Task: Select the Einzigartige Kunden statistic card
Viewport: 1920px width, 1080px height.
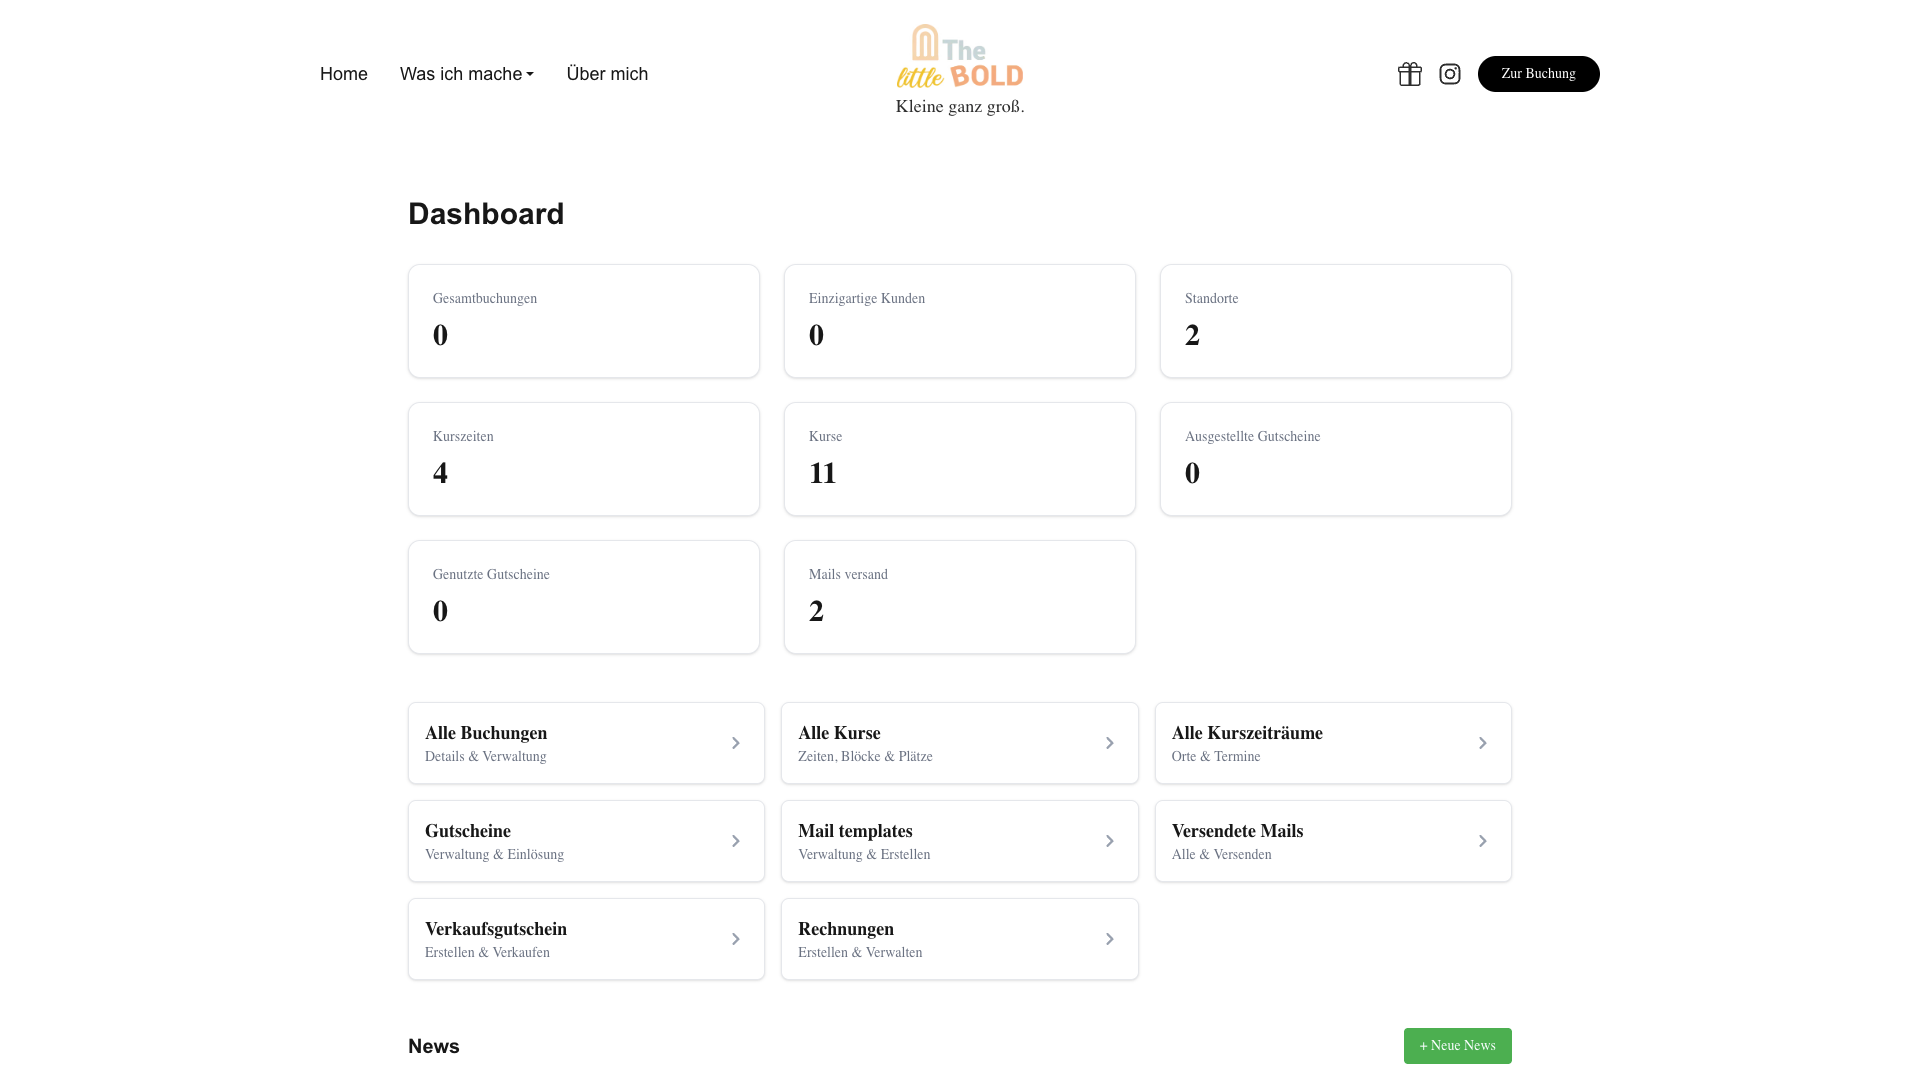Action: (x=960, y=321)
